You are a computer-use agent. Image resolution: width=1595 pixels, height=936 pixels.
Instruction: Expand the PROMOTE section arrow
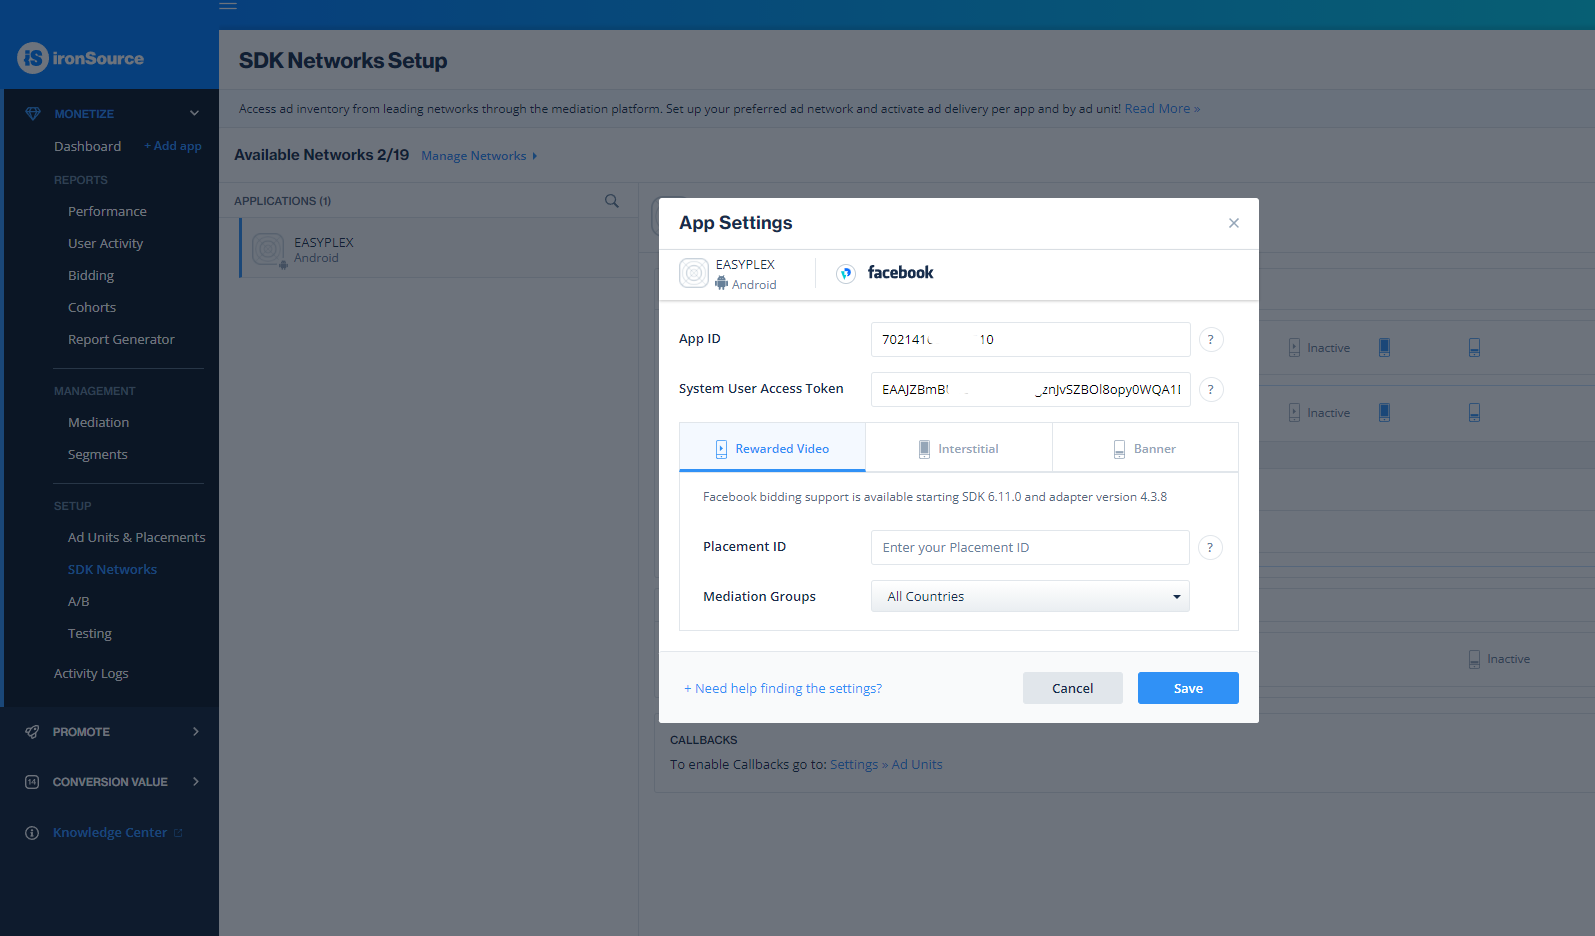(x=195, y=731)
